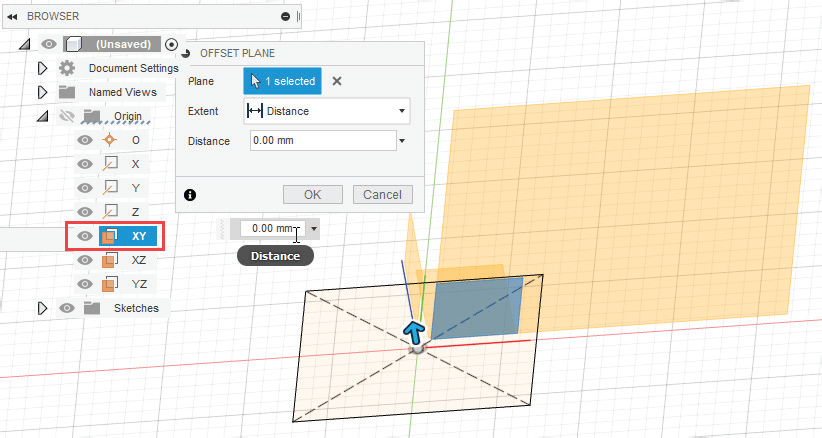
Task: Activate the Unsaved component radio button
Action: click(x=172, y=44)
